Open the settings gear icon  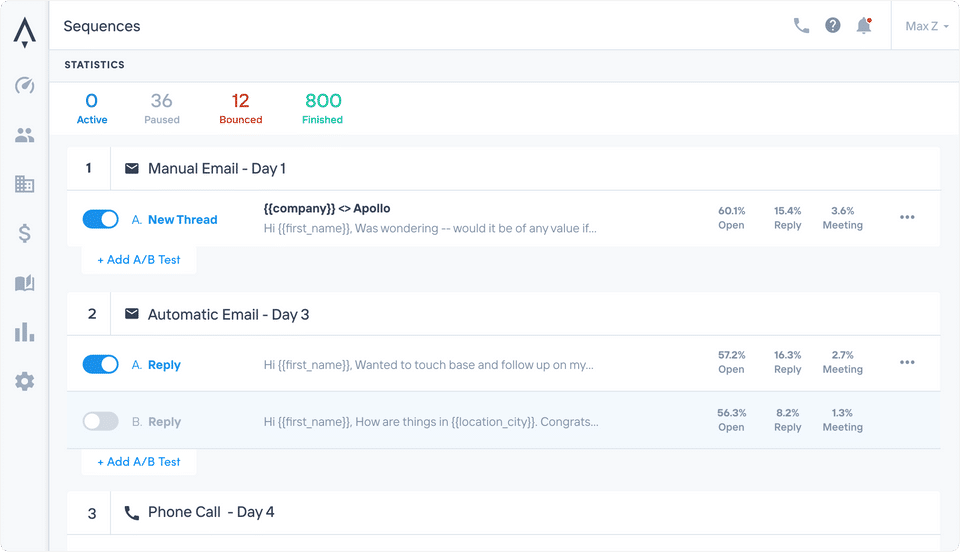click(x=25, y=381)
